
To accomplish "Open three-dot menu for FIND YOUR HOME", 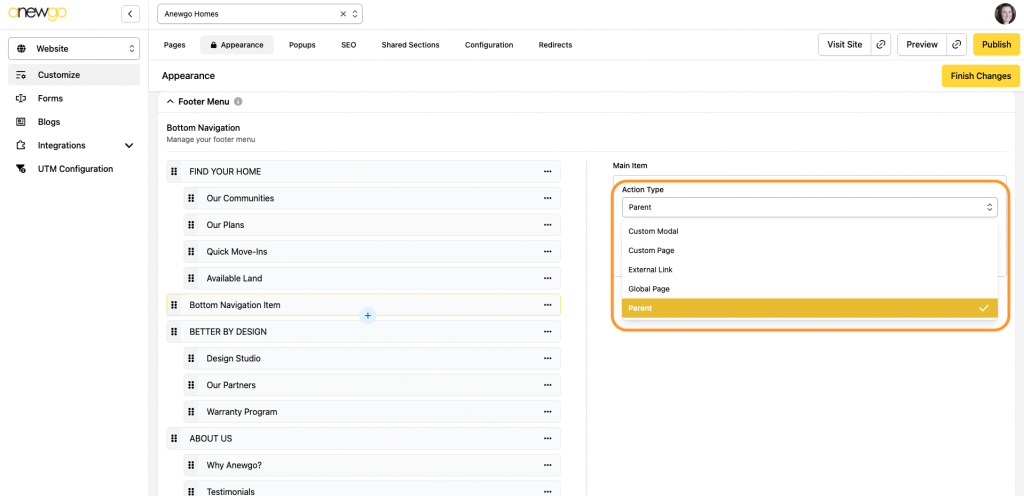I will (x=547, y=172).
